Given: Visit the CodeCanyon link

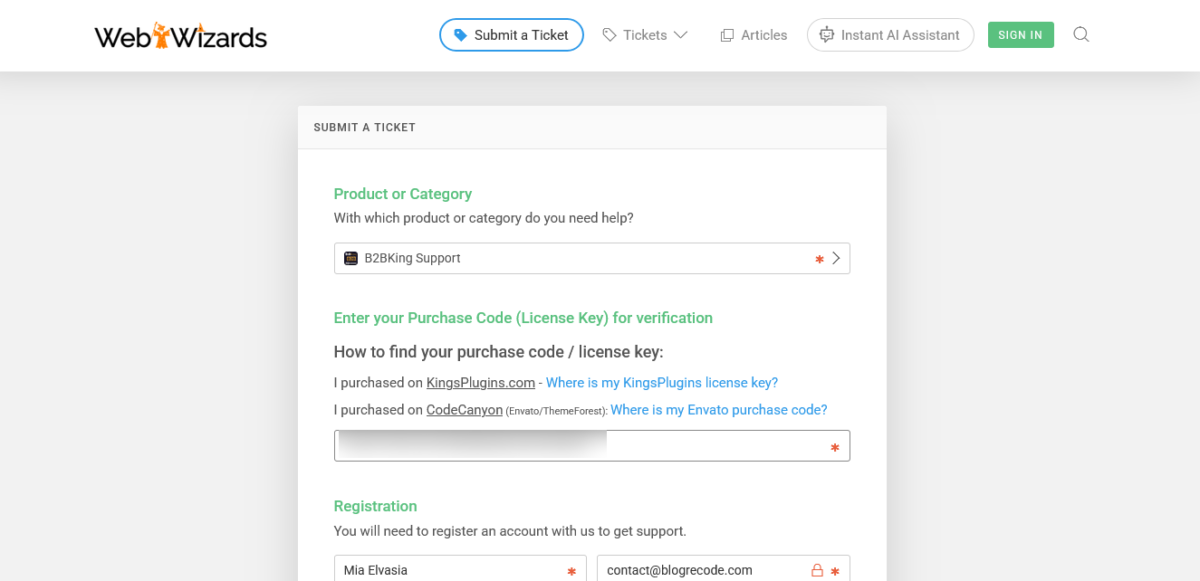Looking at the screenshot, I should 464,410.
